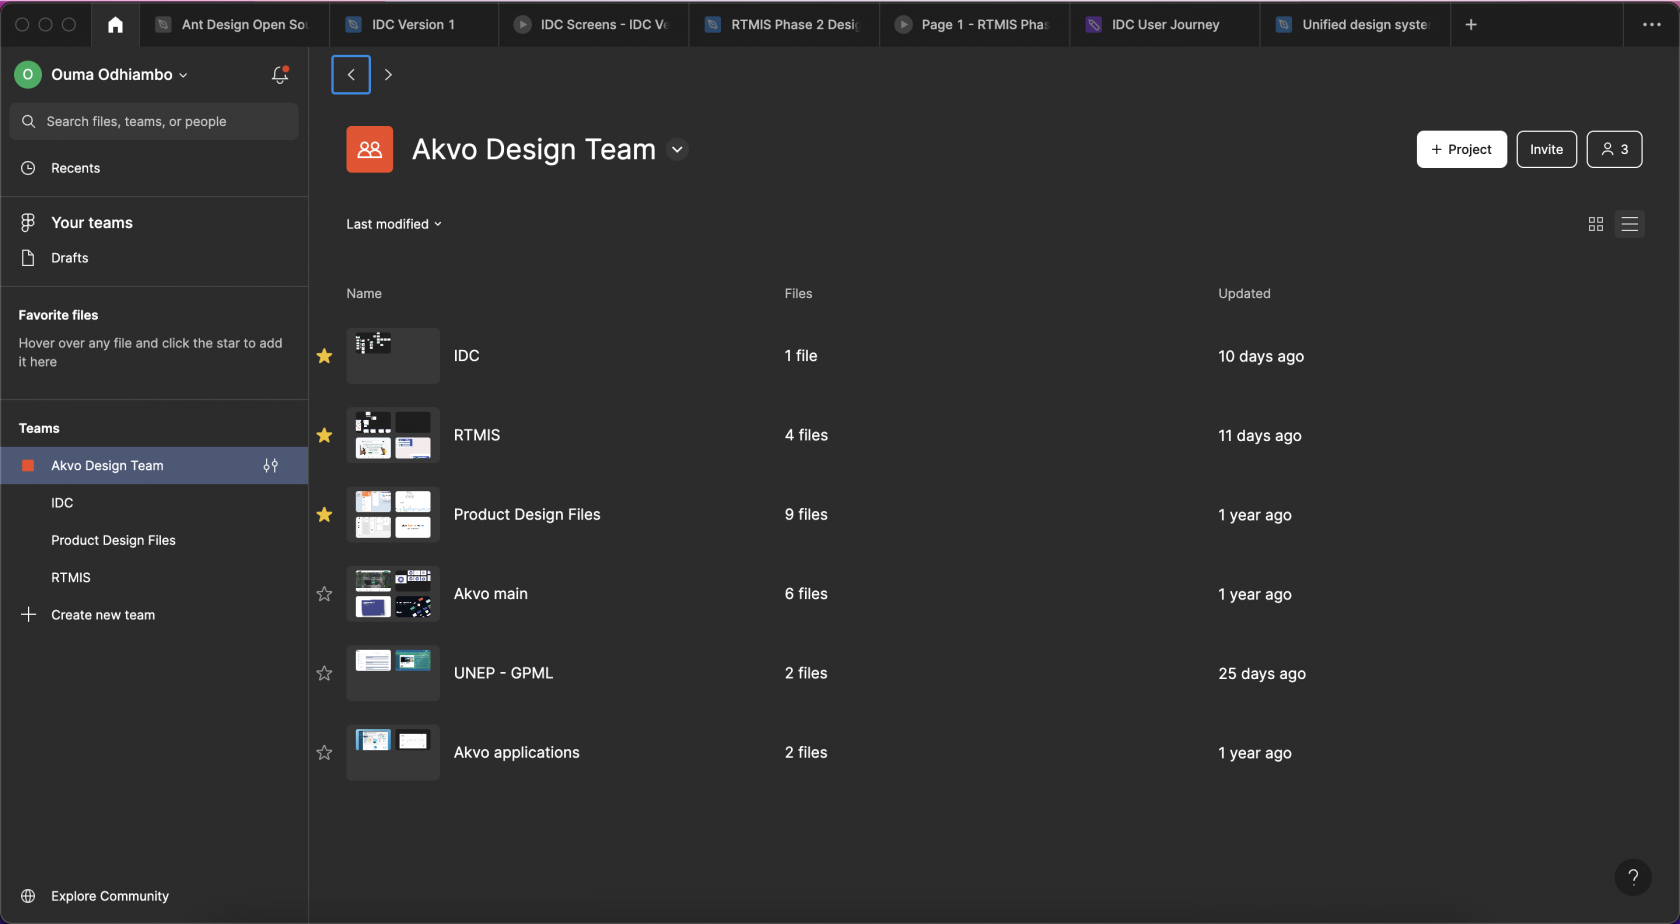Star the Akvo main project
The image size is (1680, 924).
[x=324, y=594]
